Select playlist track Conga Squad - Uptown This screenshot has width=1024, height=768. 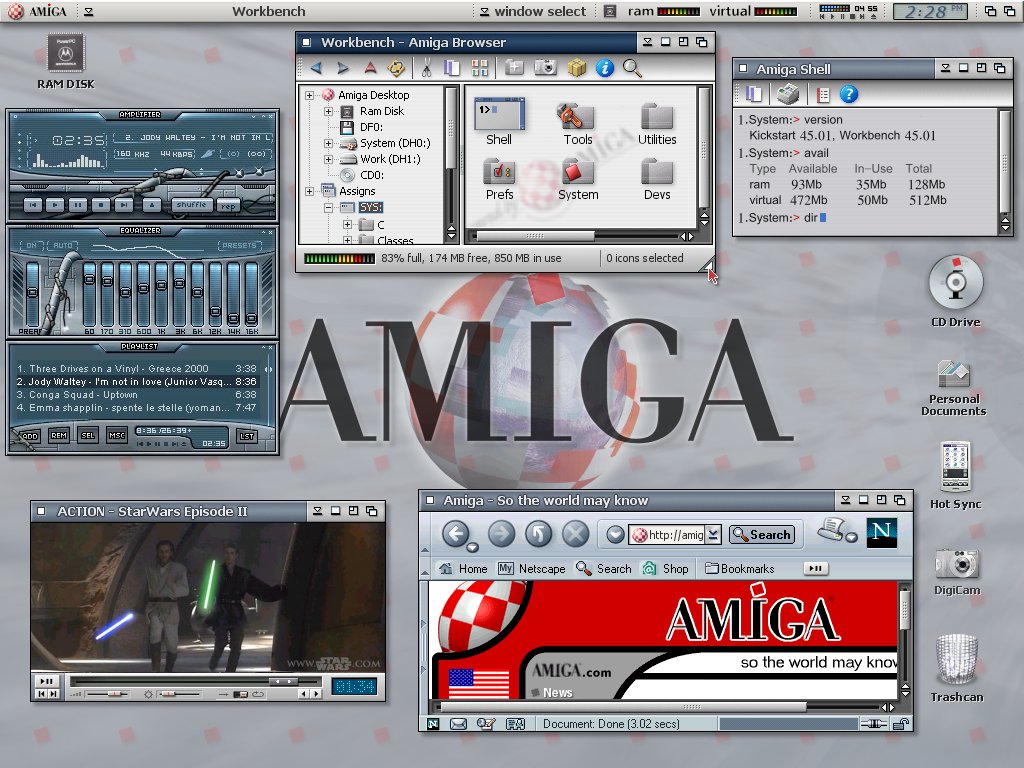(136, 394)
